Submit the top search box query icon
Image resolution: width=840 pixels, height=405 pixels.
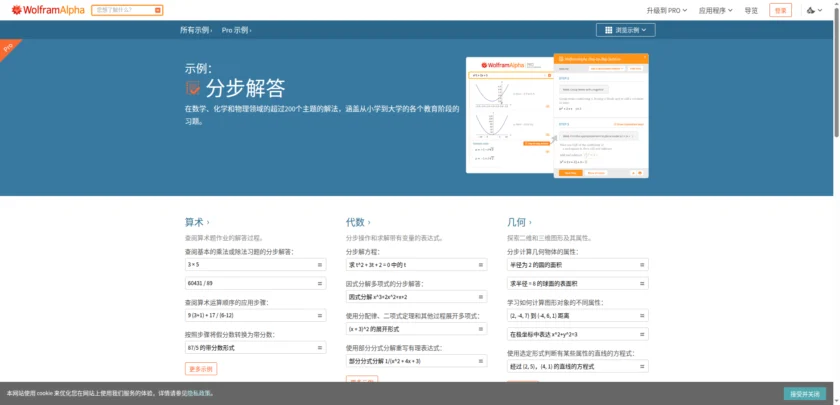coord(158,10)
